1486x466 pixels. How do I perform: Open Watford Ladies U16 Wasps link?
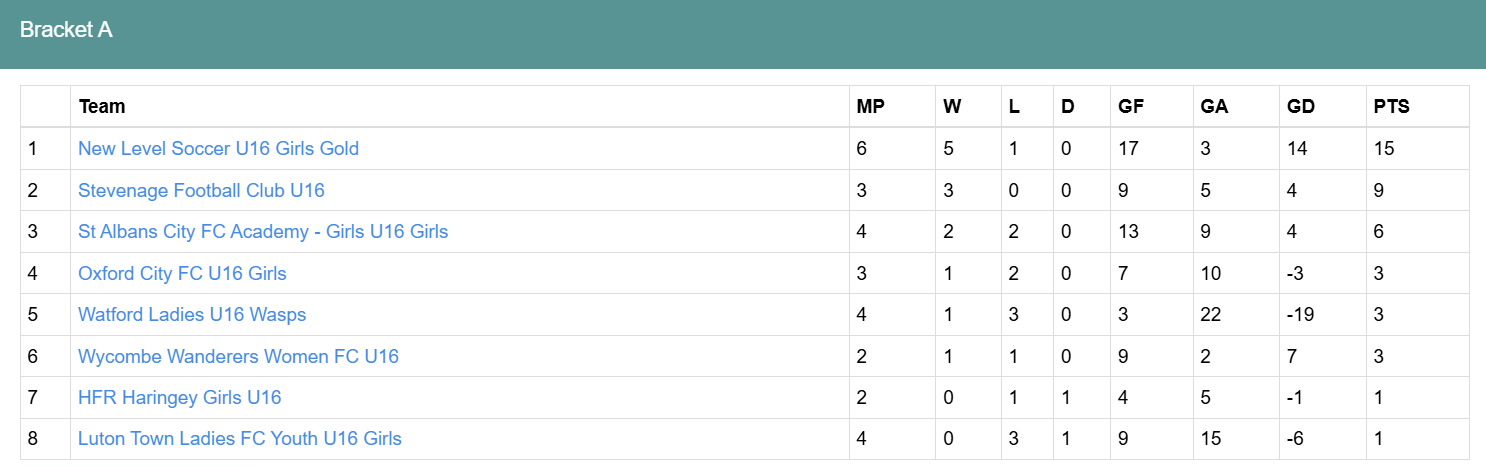[192, 315]
